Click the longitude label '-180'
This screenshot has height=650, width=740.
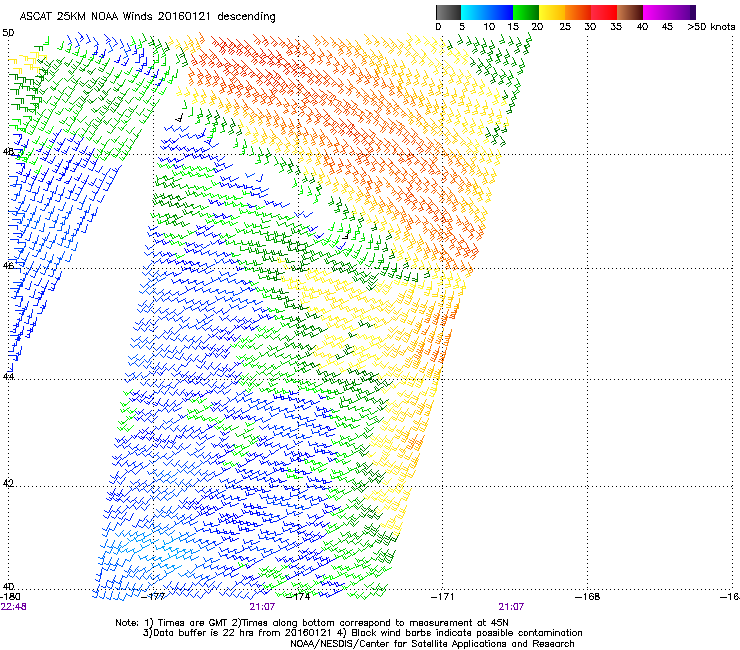[x=10, y=597]
